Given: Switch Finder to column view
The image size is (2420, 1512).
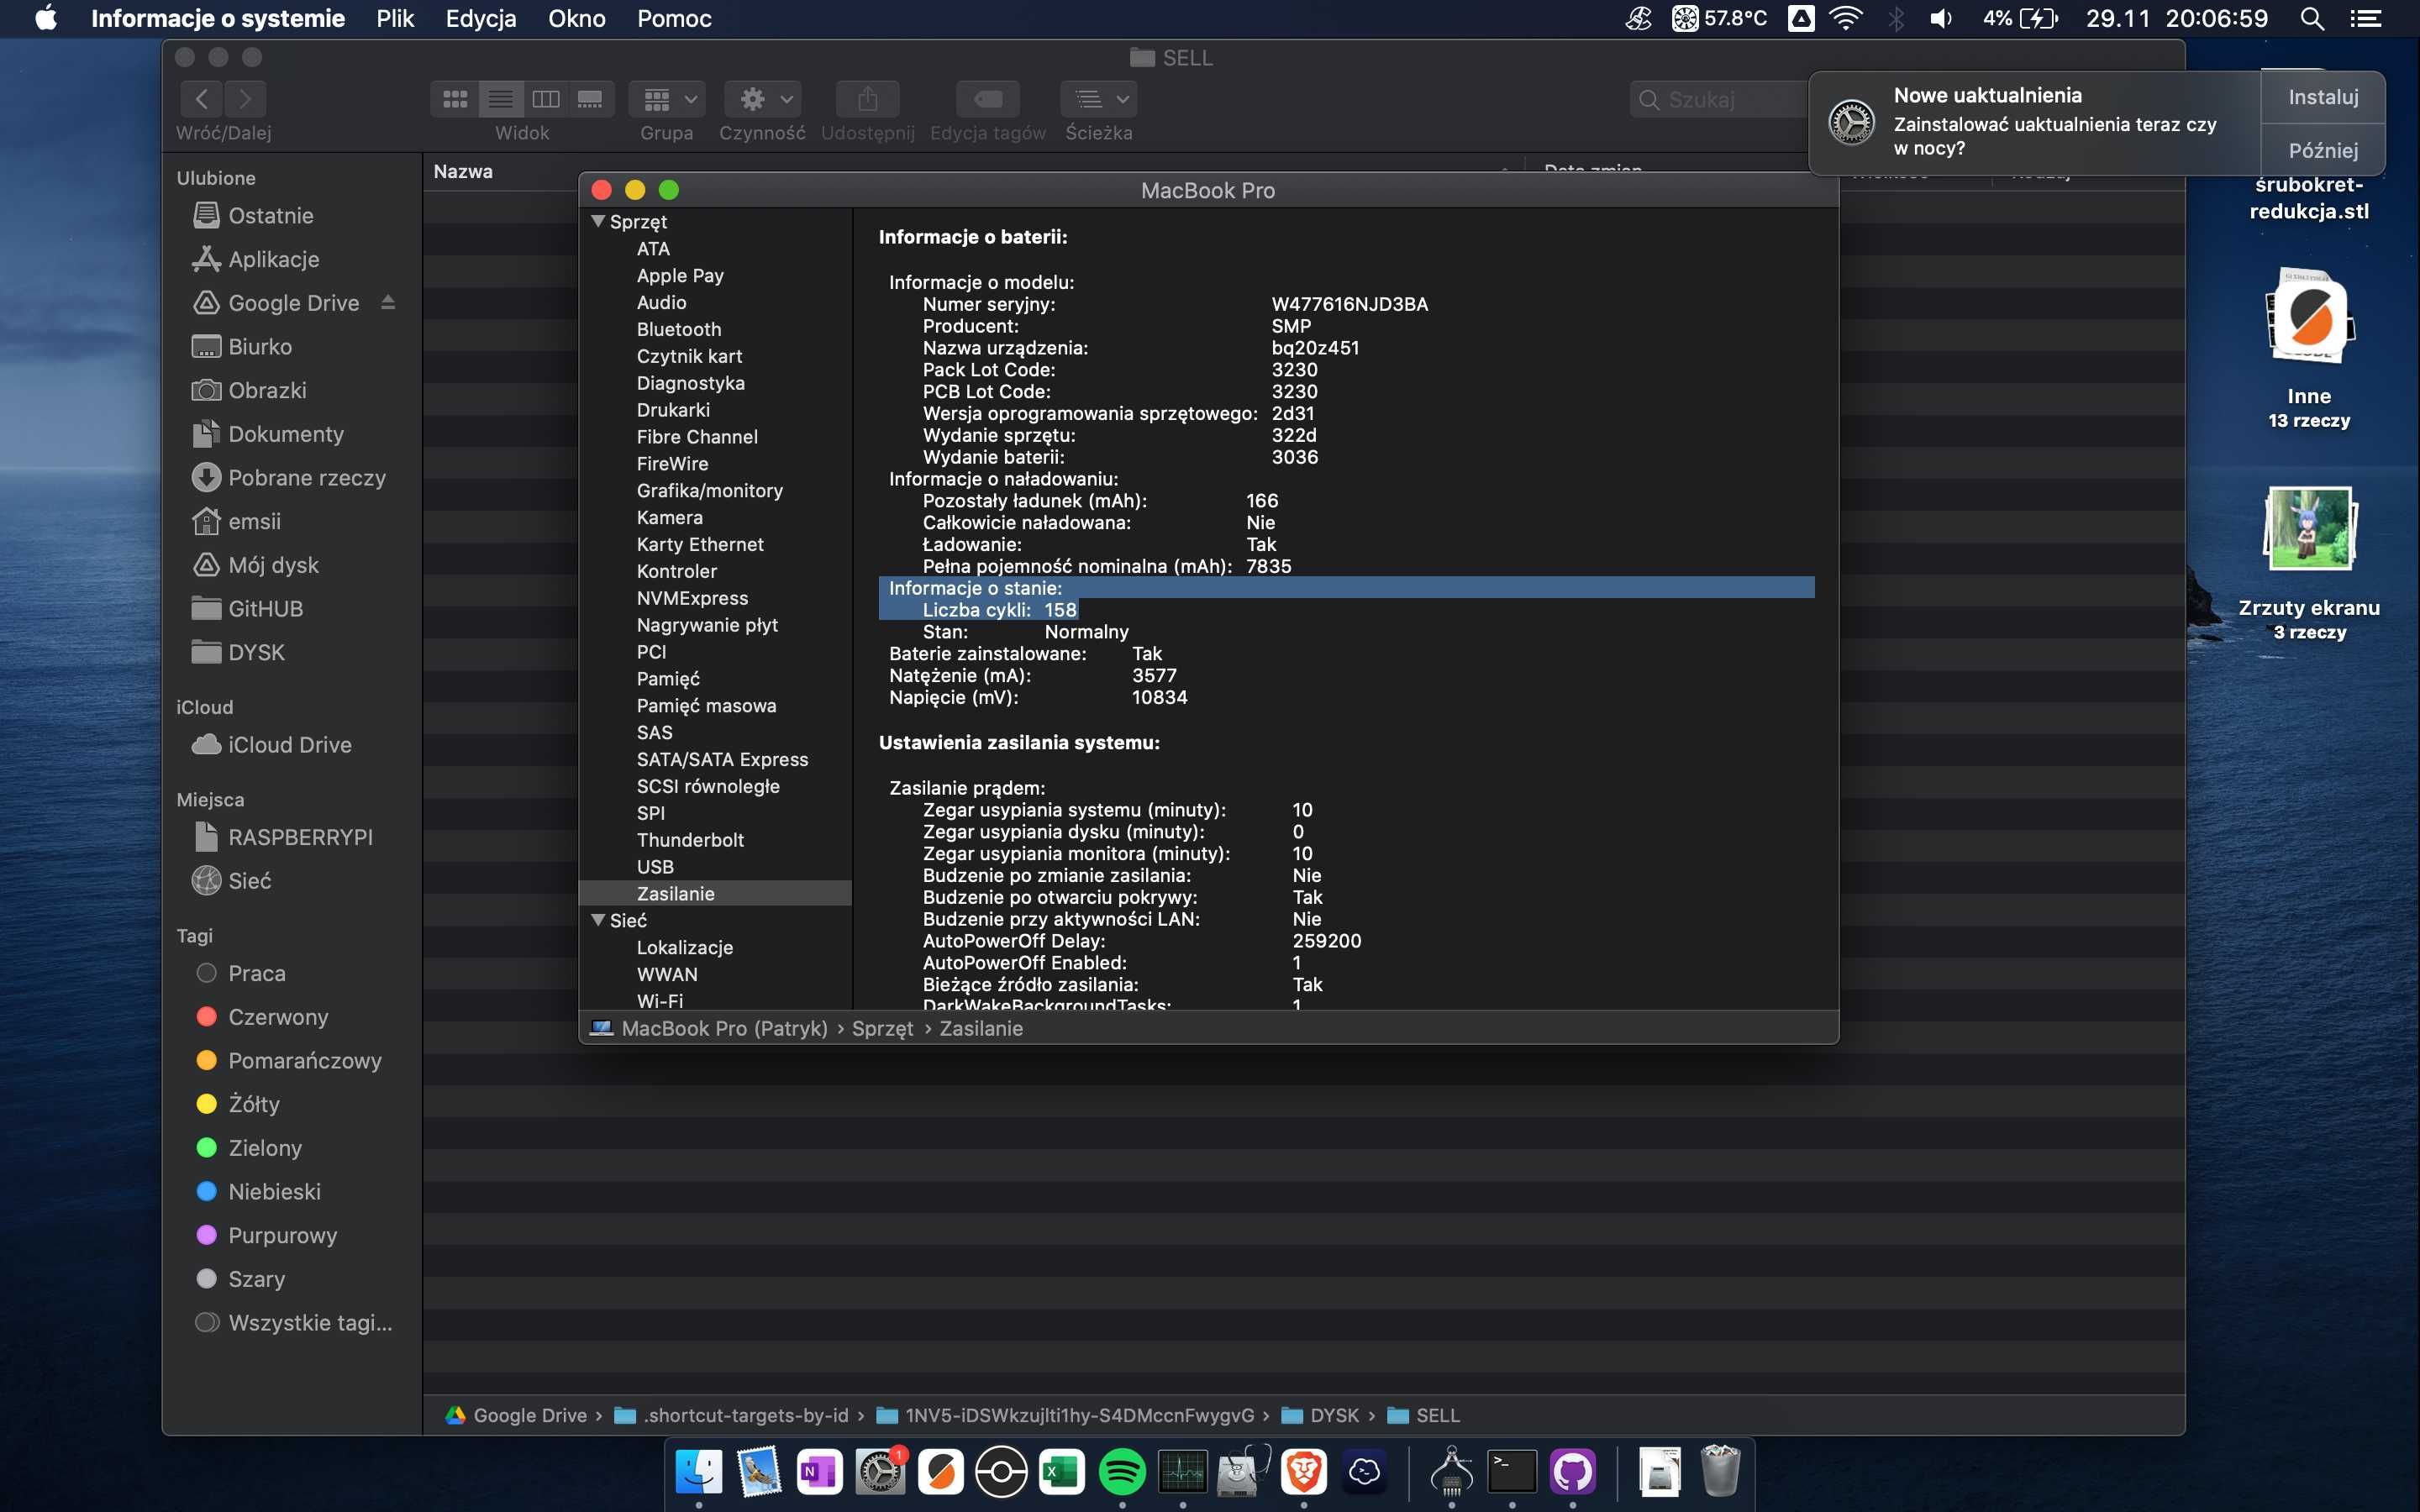Looking at the screenshot, I should [546, 99].
